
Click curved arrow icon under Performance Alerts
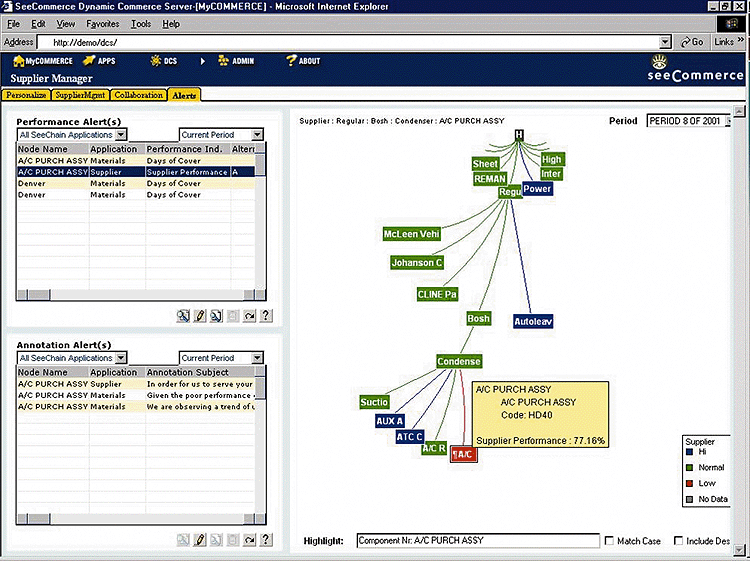(x=249, y=316)
